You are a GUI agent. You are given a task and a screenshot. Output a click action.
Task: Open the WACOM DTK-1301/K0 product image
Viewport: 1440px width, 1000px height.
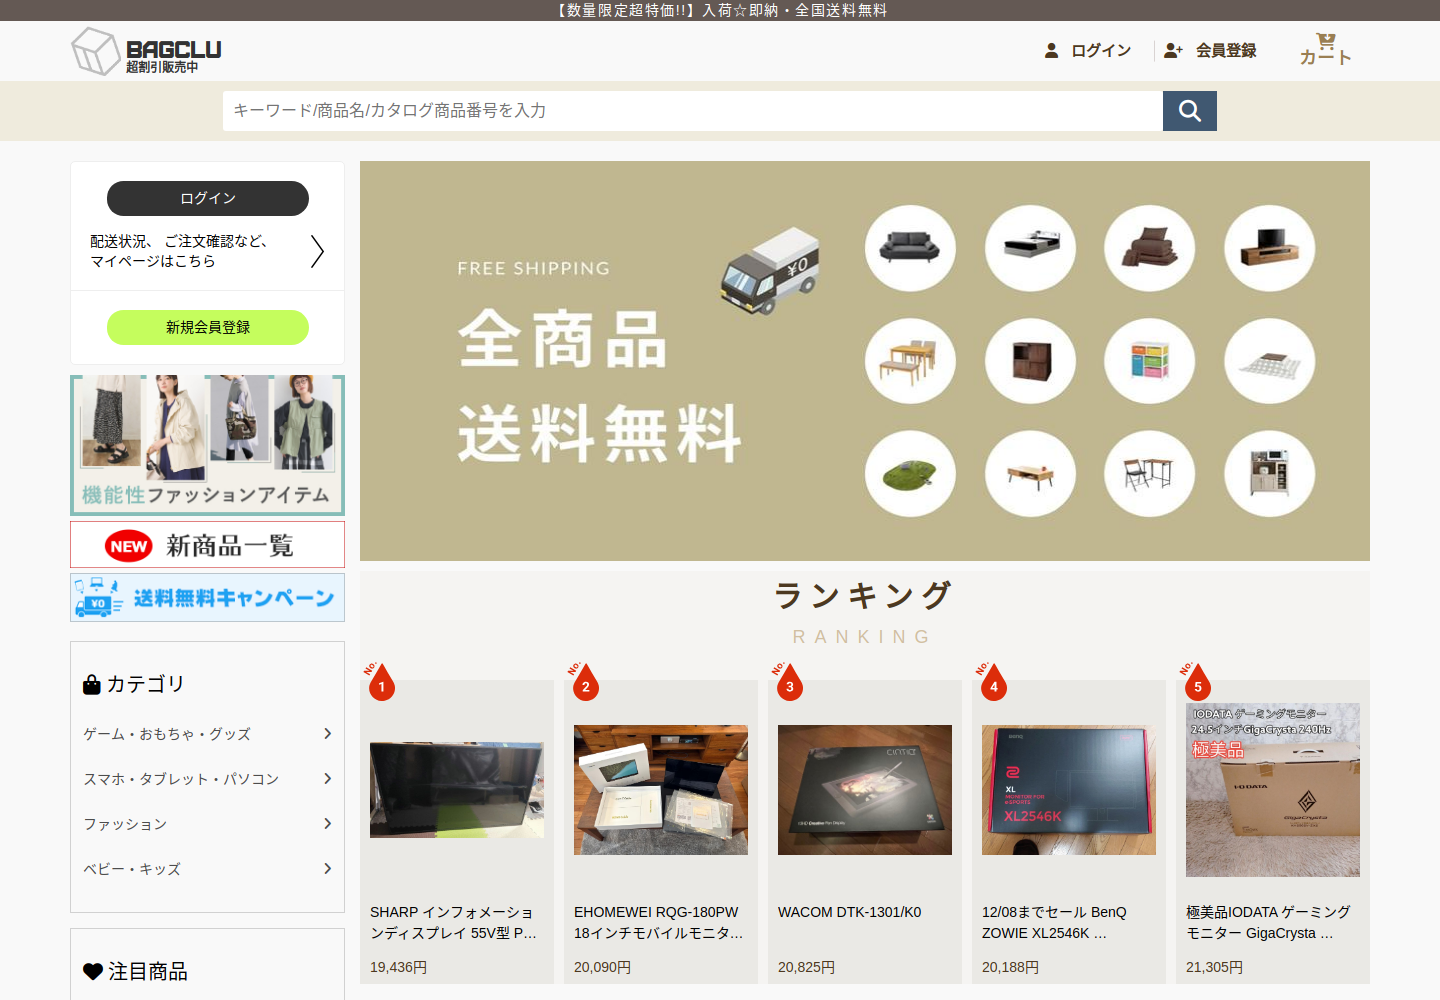tap(865, 790)
